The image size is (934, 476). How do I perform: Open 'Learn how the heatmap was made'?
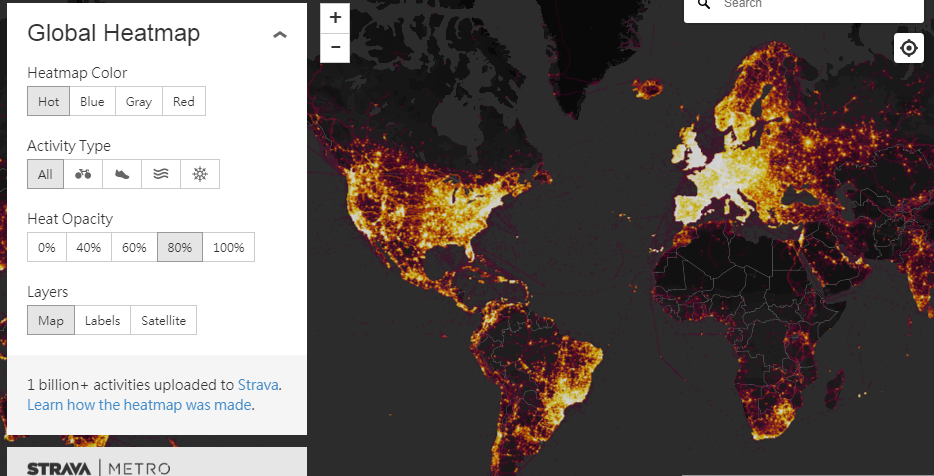coord(139,405)
